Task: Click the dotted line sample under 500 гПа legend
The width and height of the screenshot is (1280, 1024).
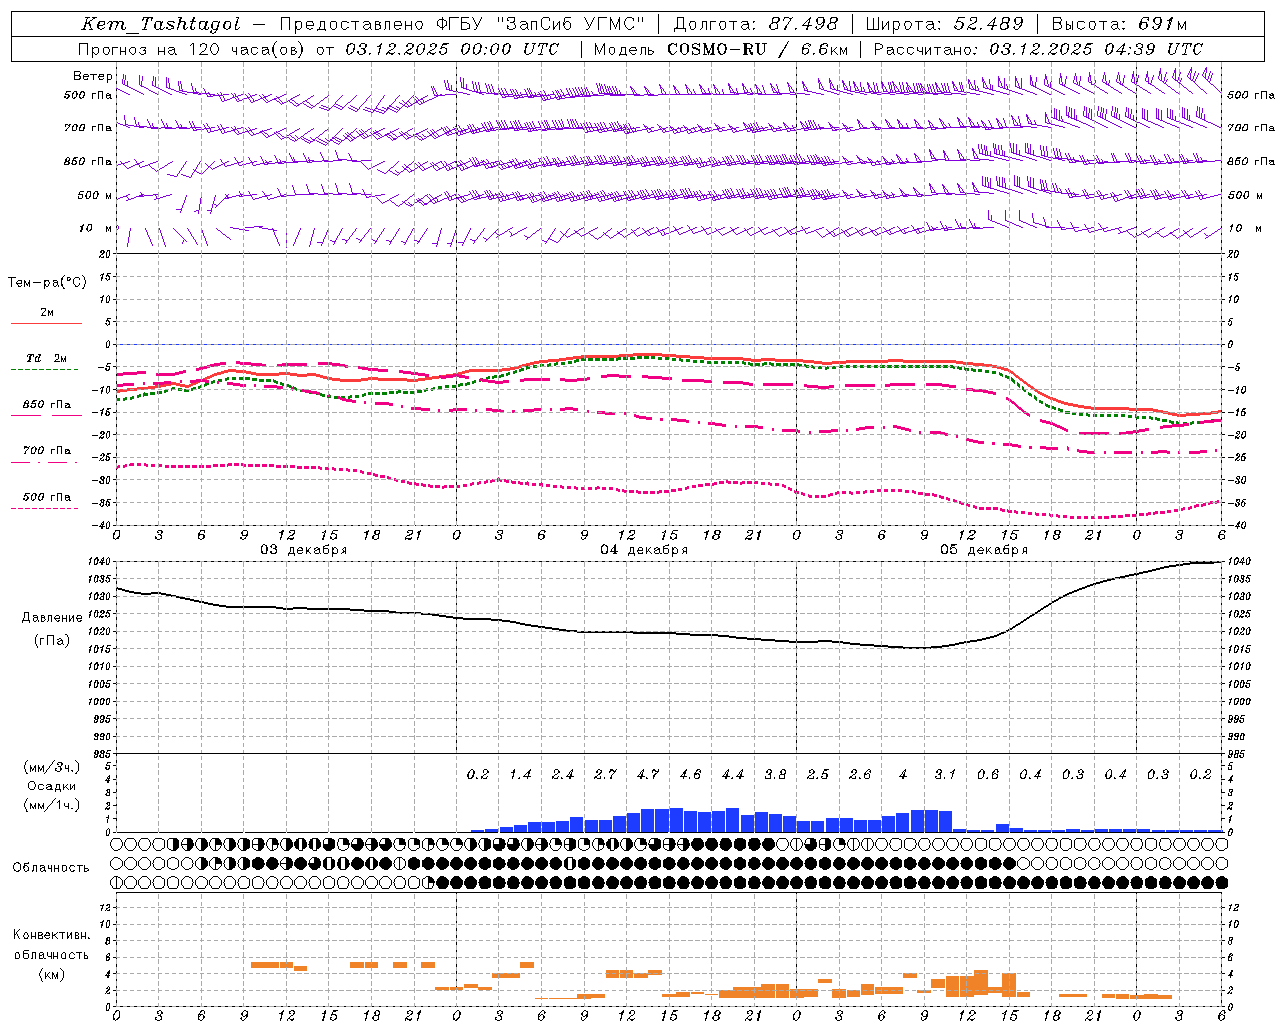Action: 46,508
